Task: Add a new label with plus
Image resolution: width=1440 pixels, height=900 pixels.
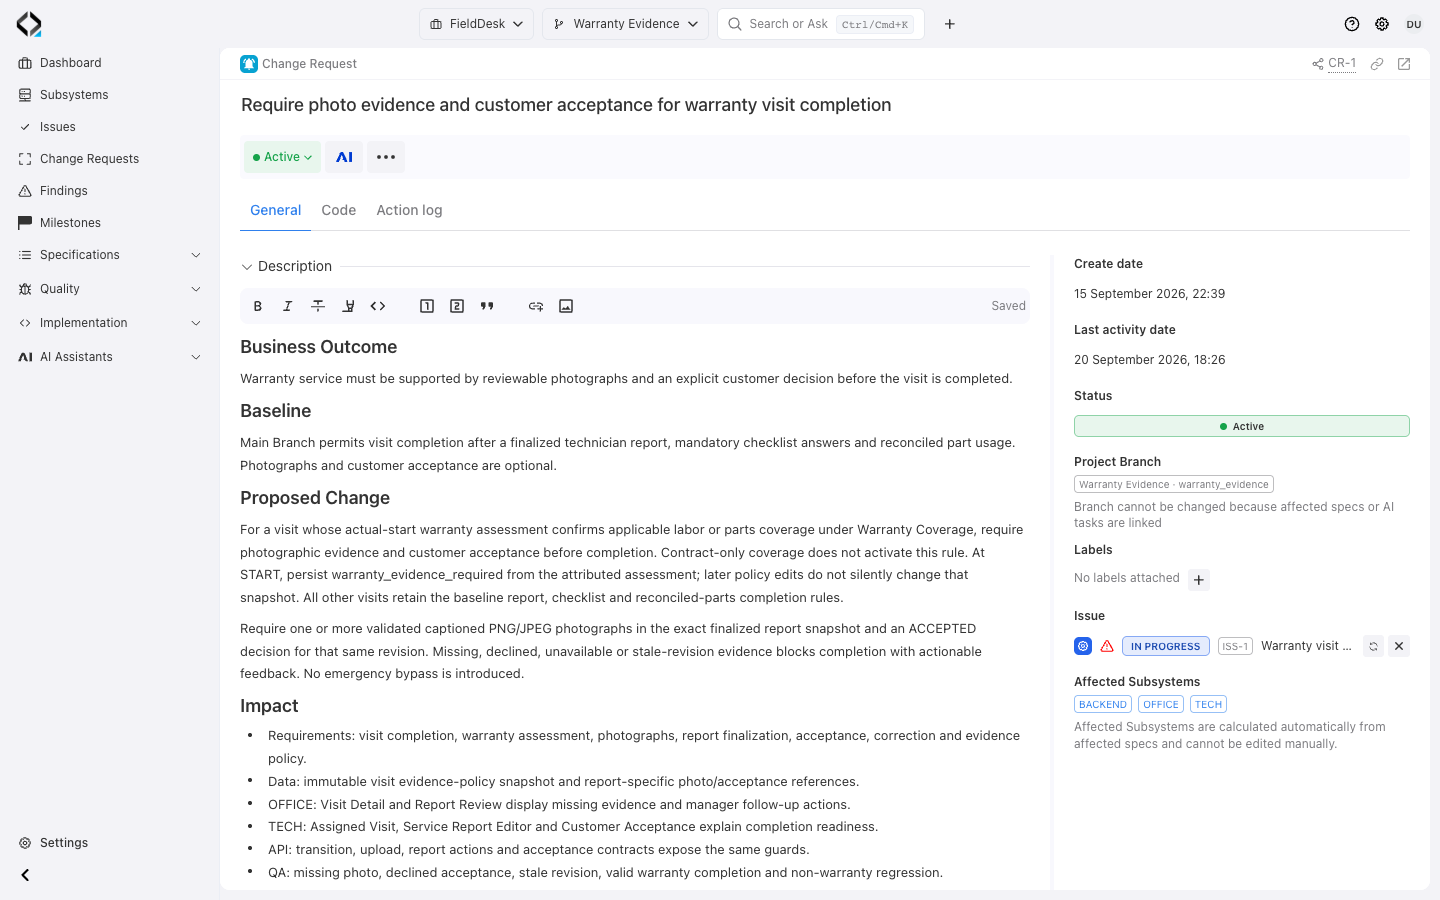Action: [x=1199, y=580]
